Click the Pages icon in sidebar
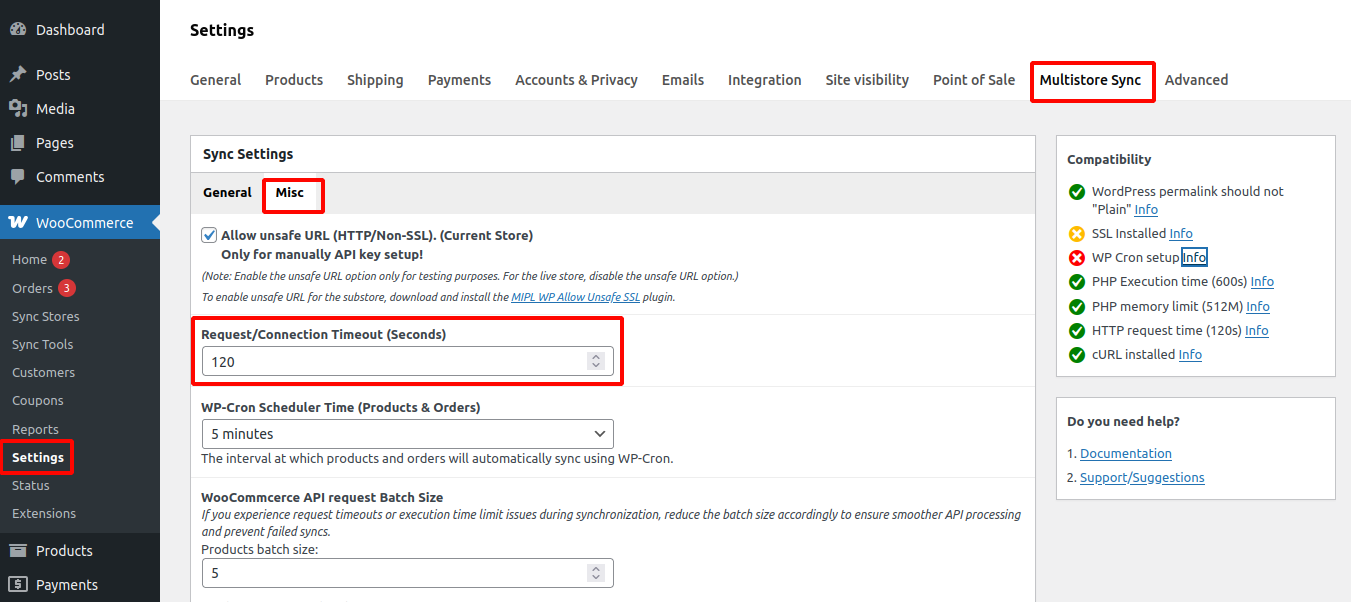This screenshot has width=1351, height=602. click(x=18, y=143)
